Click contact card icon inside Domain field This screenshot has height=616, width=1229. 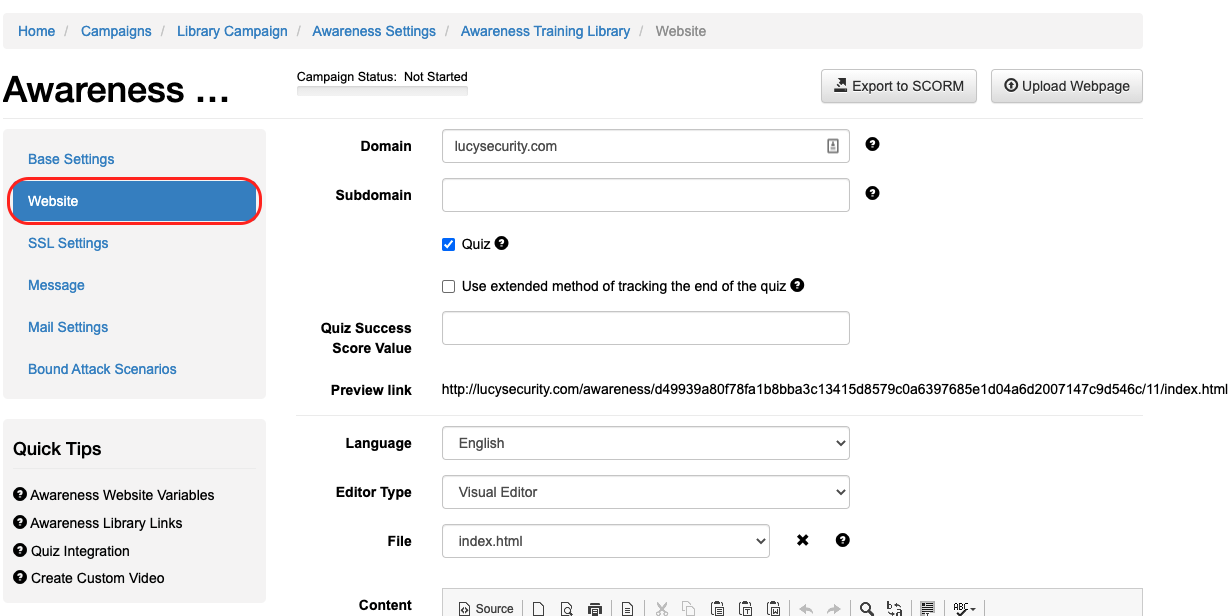[833, 146]
